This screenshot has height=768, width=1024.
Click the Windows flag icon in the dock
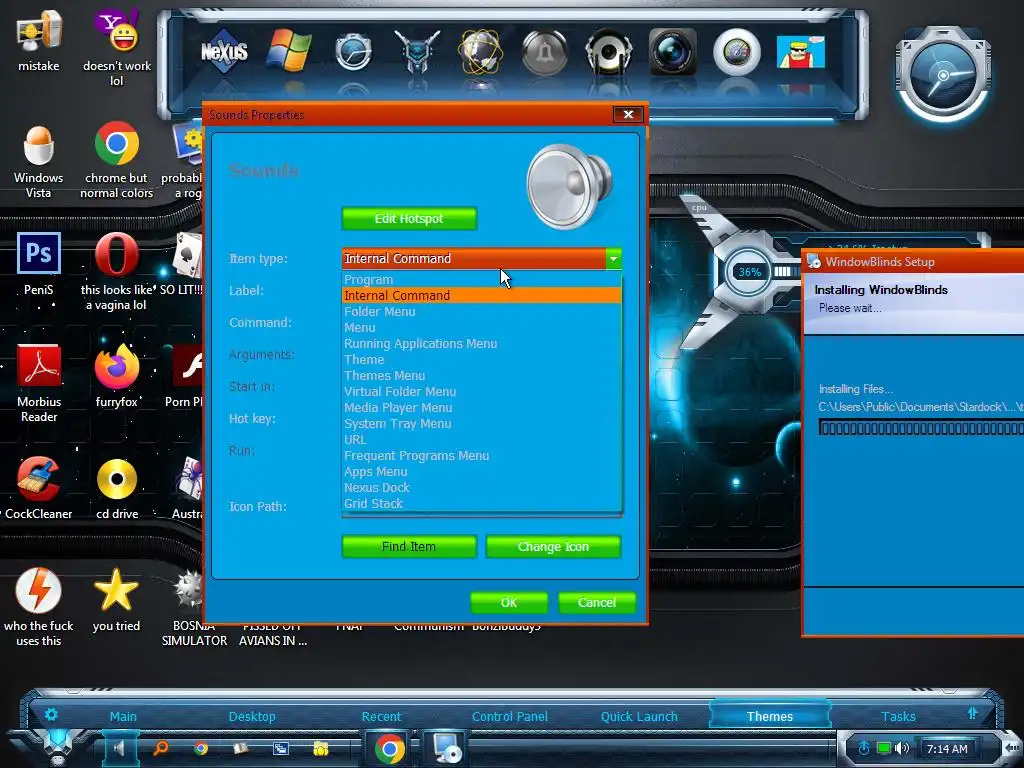point(289,51)
